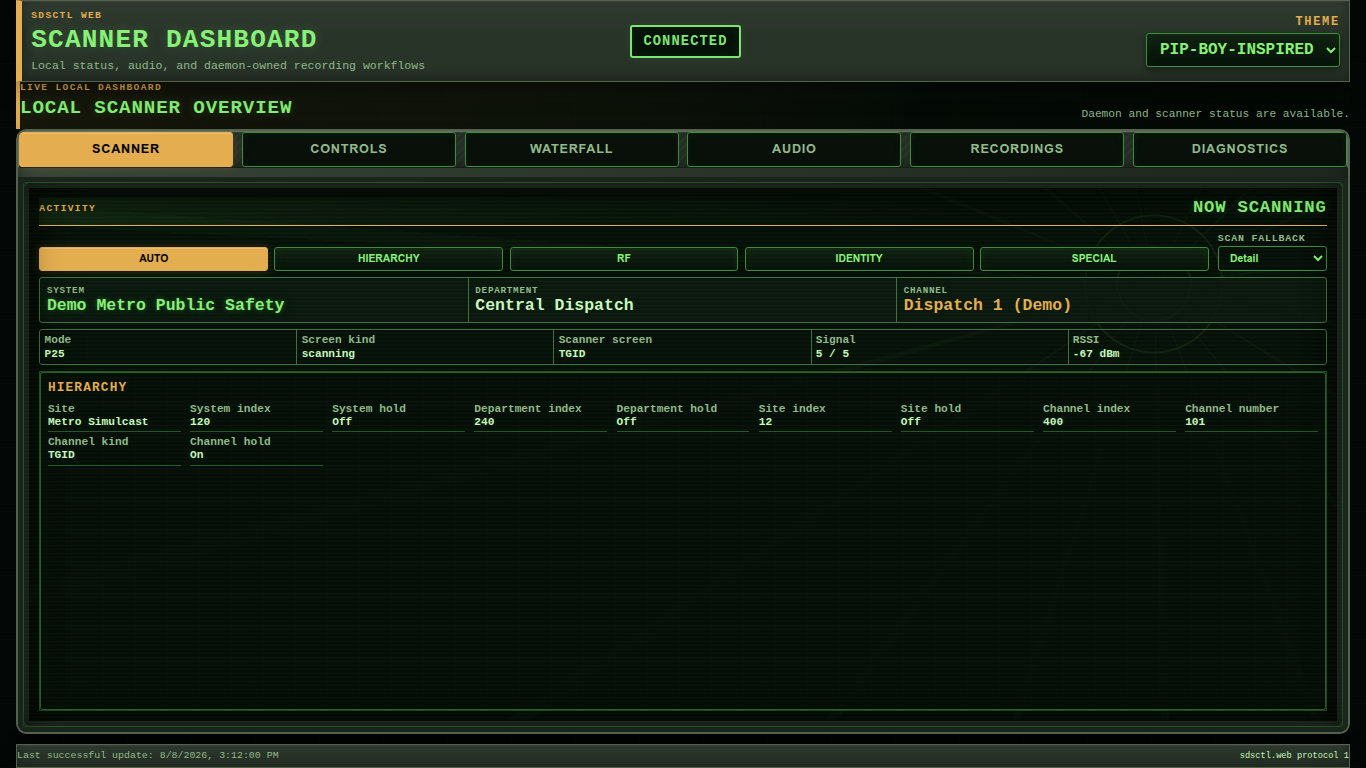
Task: Select the RF activity view button
Action: pyautogui.click(x=624, y=259)
